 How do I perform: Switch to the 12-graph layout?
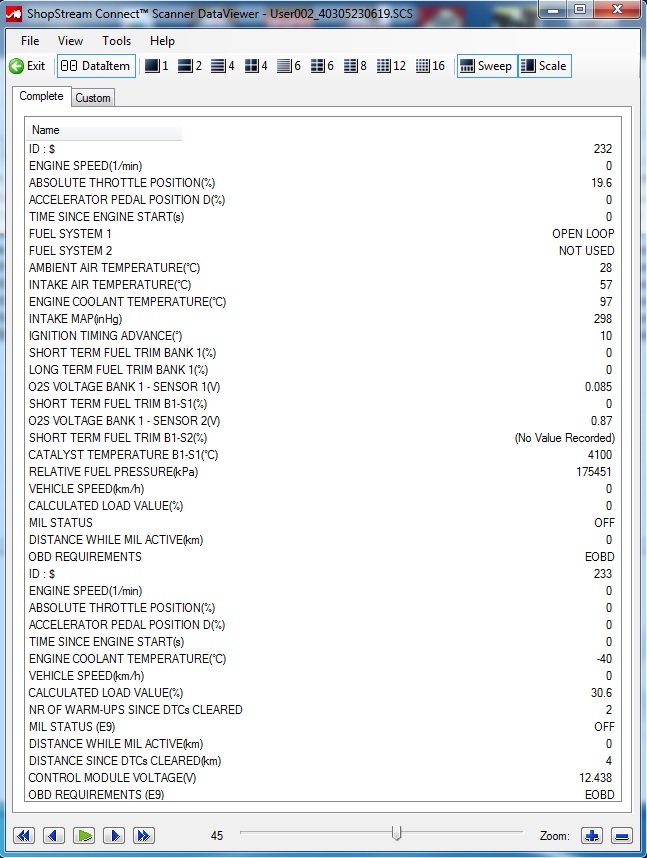[x=391, y=66]
